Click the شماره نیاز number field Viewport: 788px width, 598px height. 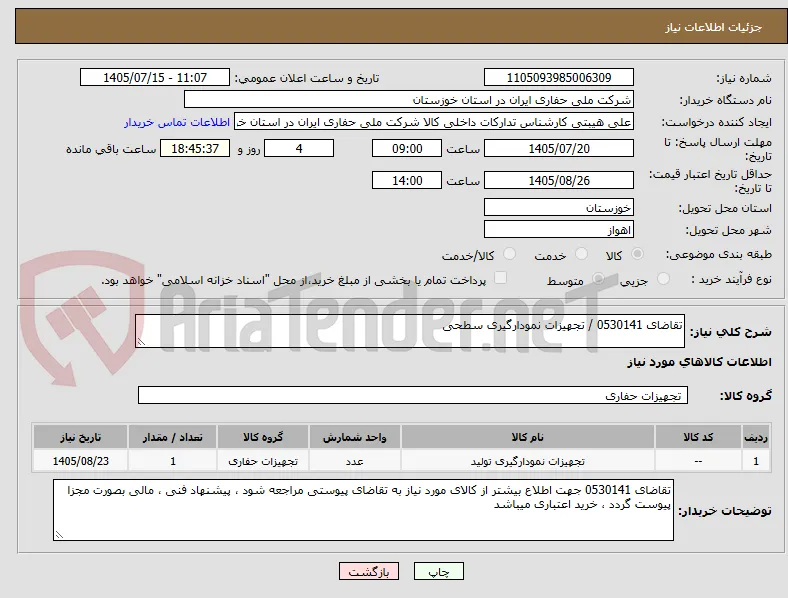tap(558, 77)
